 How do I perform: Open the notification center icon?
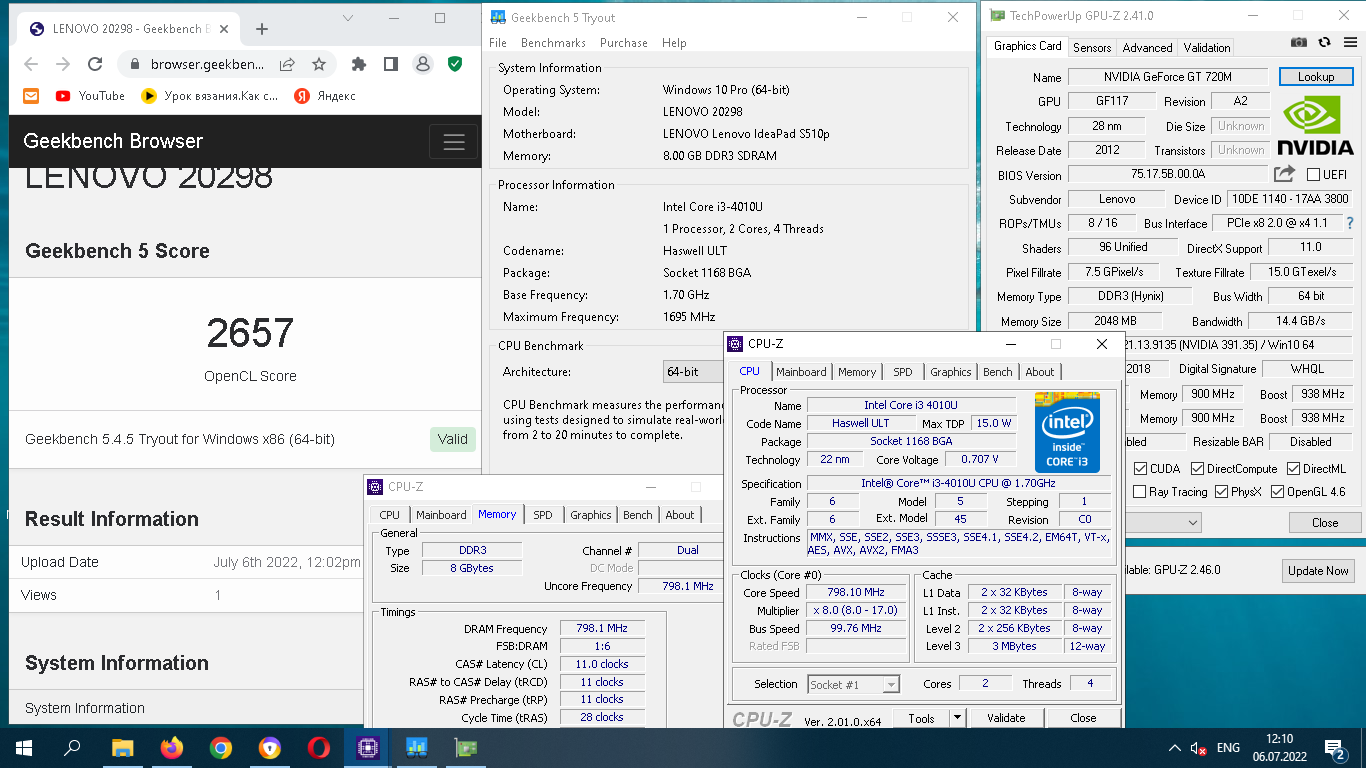pos(1334,747)
